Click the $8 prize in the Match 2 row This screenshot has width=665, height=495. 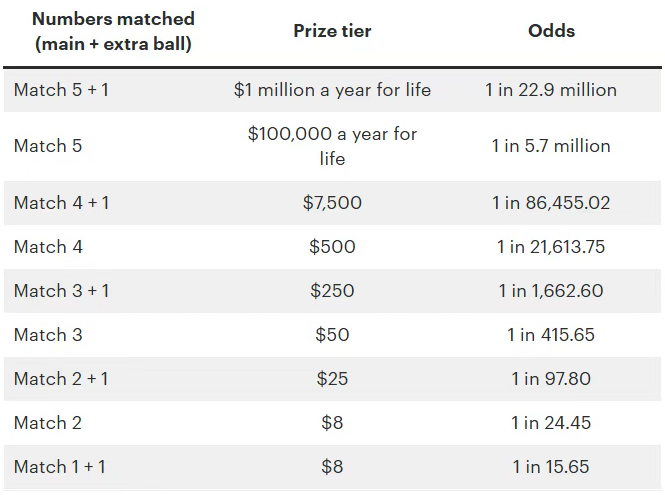[332, 423]
